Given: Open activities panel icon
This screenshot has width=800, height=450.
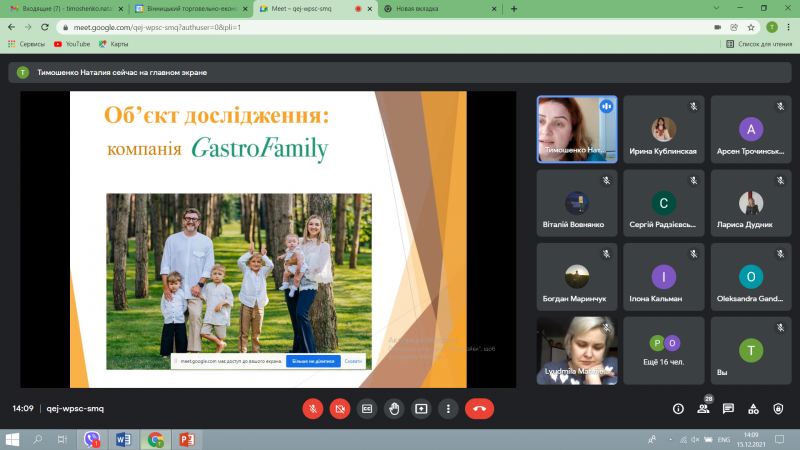Looking at the screenshot, I should coord(753,409).
